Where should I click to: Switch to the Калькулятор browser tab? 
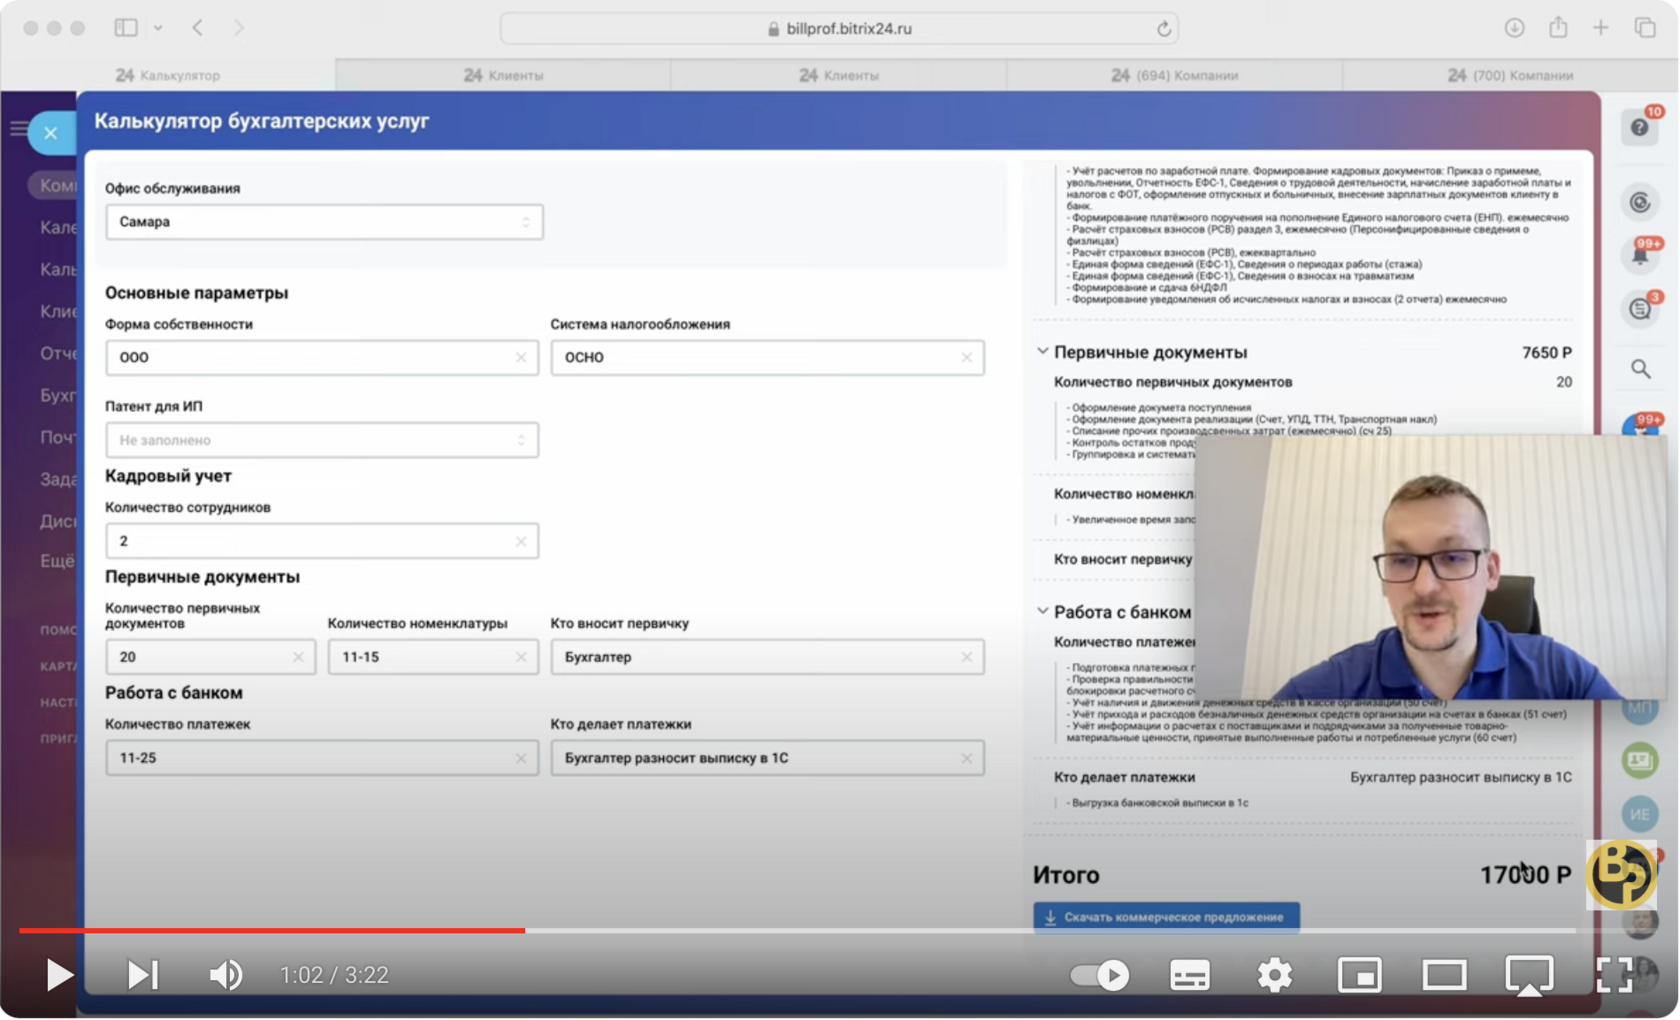click(x=168, y=75)
